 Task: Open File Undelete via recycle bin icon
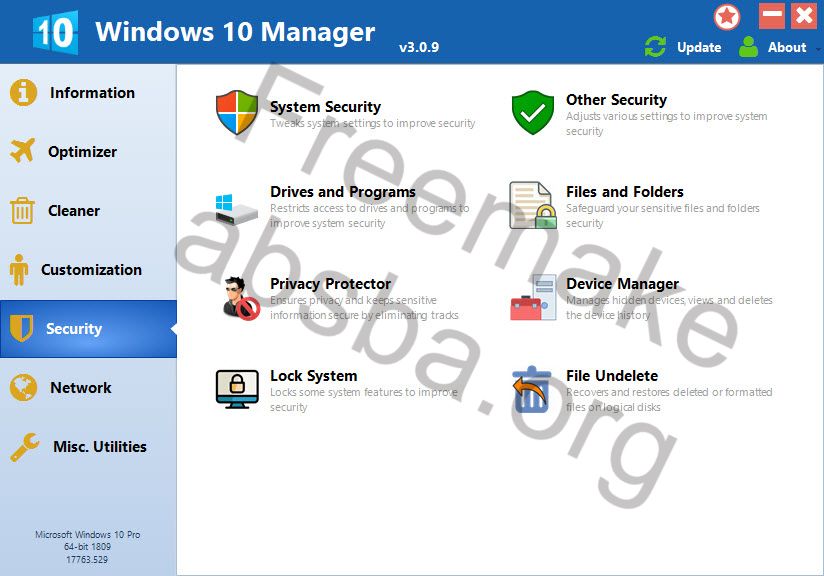click(532, 389)
